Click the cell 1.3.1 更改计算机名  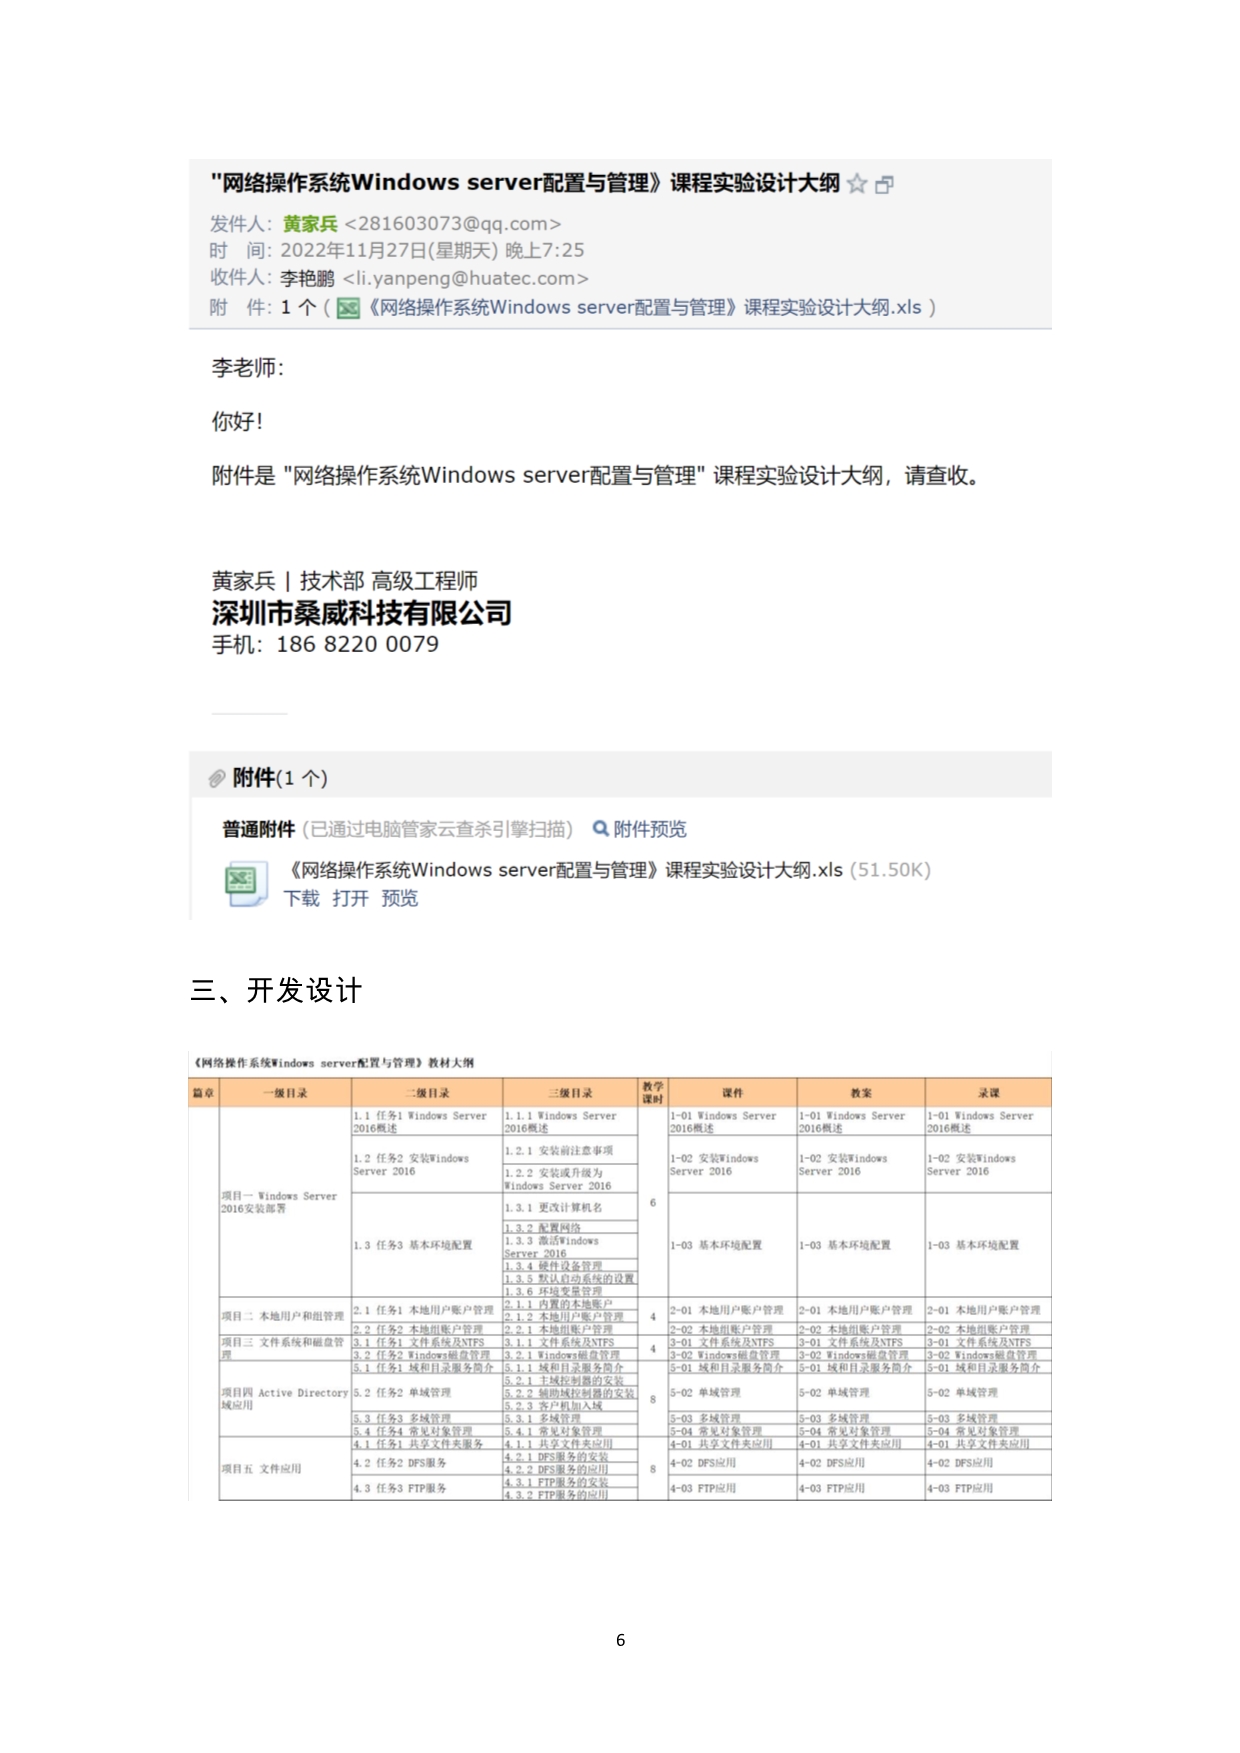(570, 1207)
